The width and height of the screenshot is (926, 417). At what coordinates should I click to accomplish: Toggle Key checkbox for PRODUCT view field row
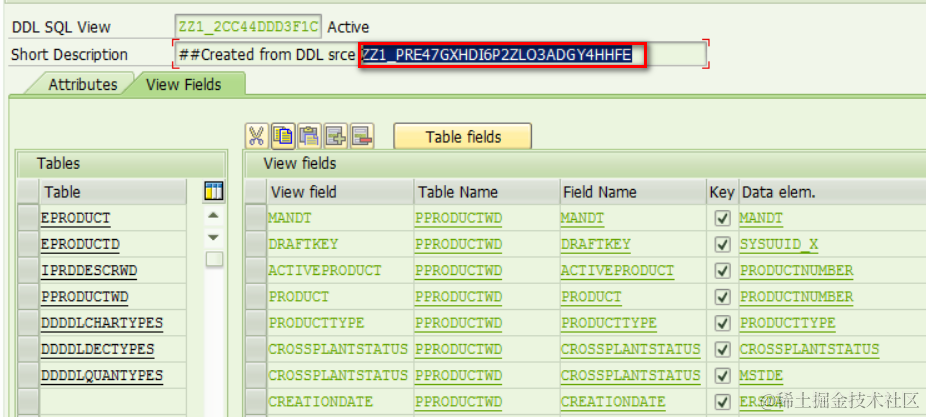722,297
